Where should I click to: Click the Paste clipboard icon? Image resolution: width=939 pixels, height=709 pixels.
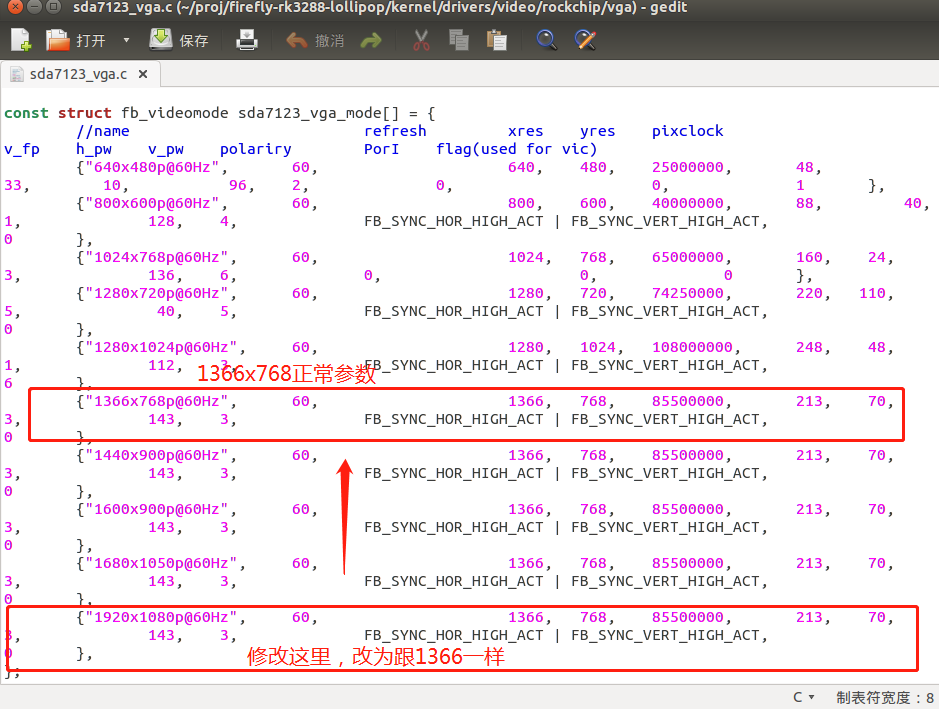click(x=496, y=40)
